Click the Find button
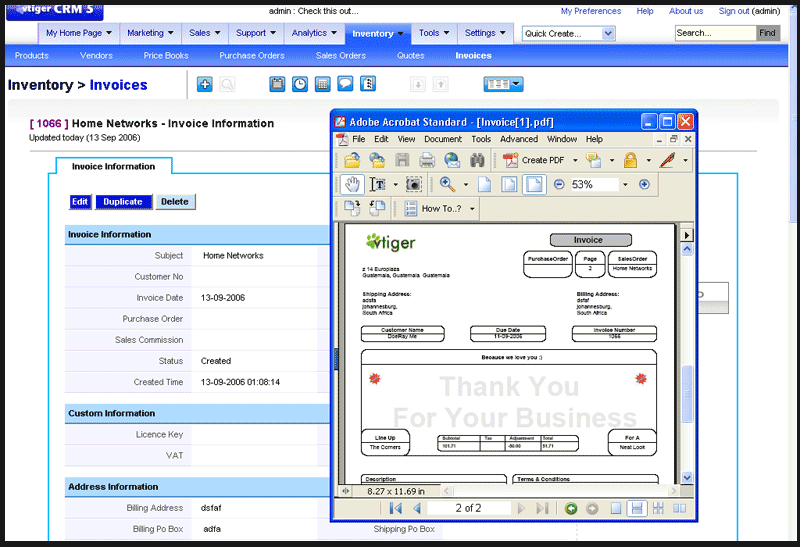 pyautogui.click(x=767, y=33)
